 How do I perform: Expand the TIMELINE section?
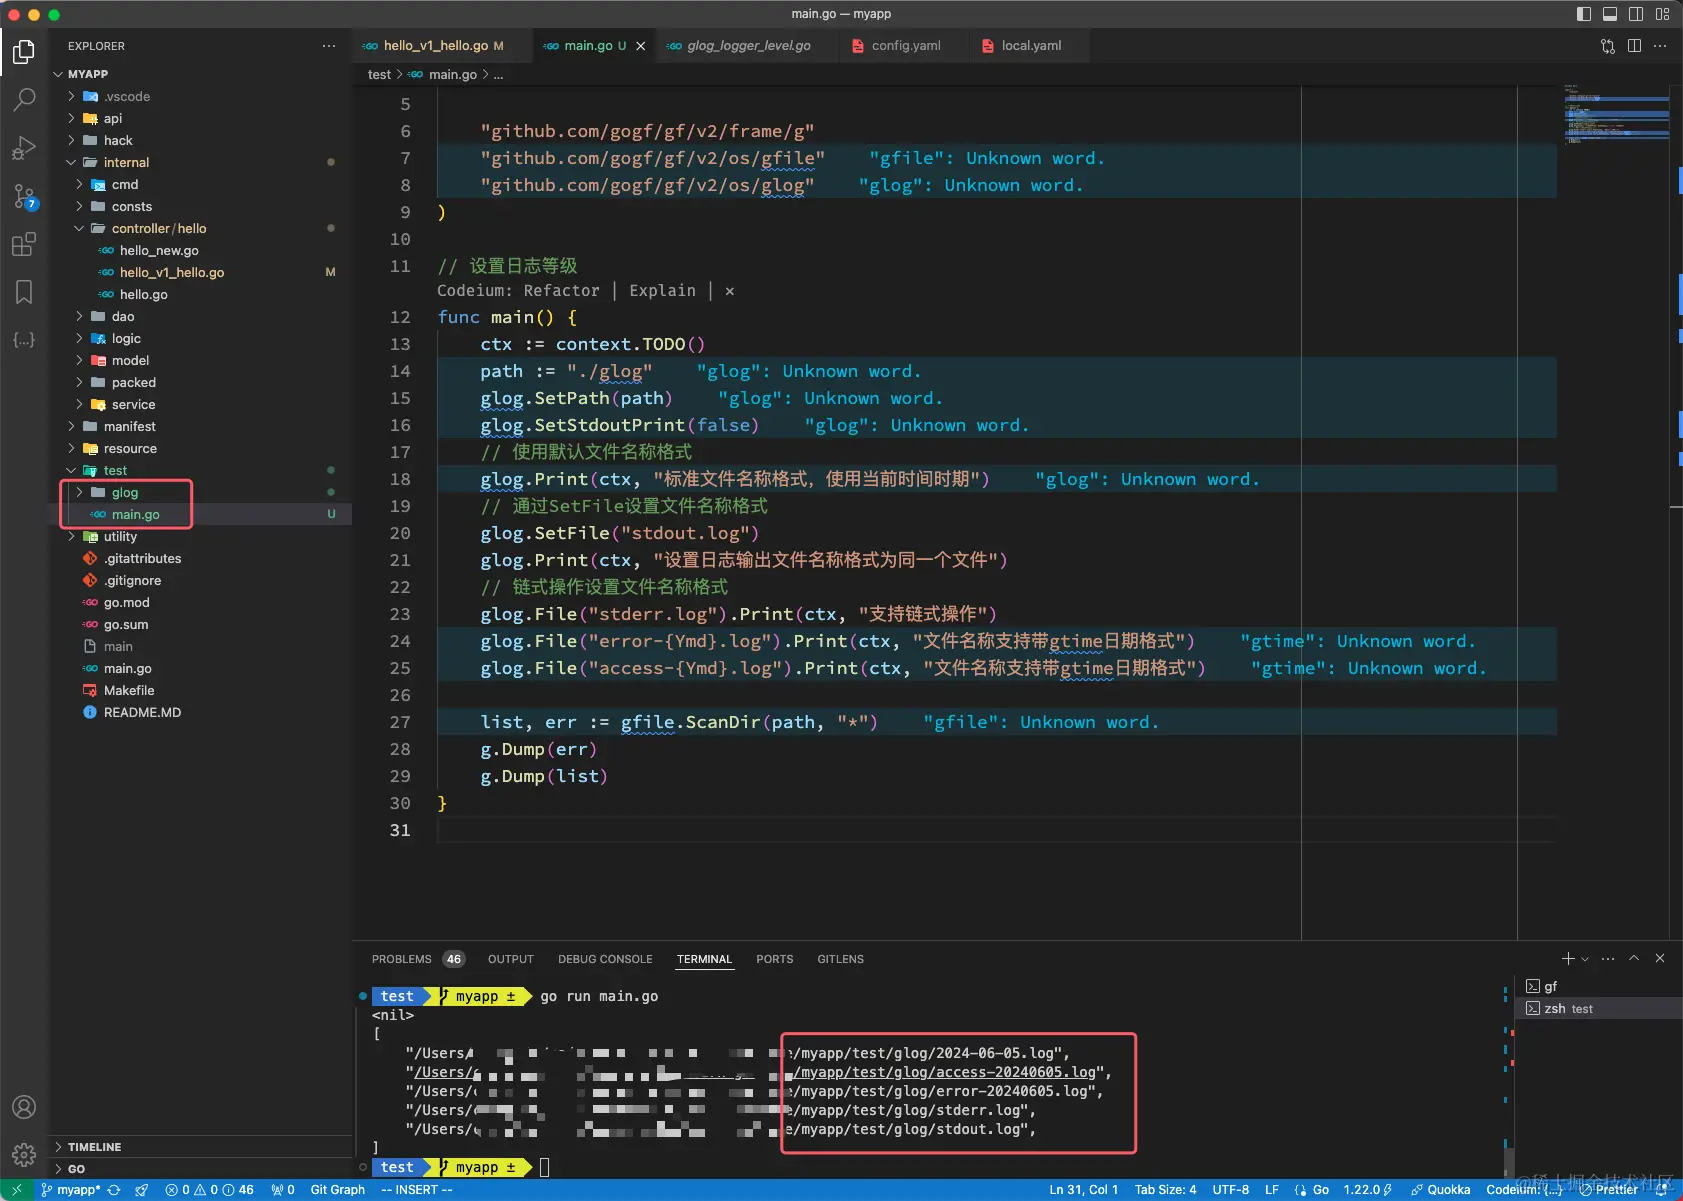pyautogui.click(x=94, y=1147)
